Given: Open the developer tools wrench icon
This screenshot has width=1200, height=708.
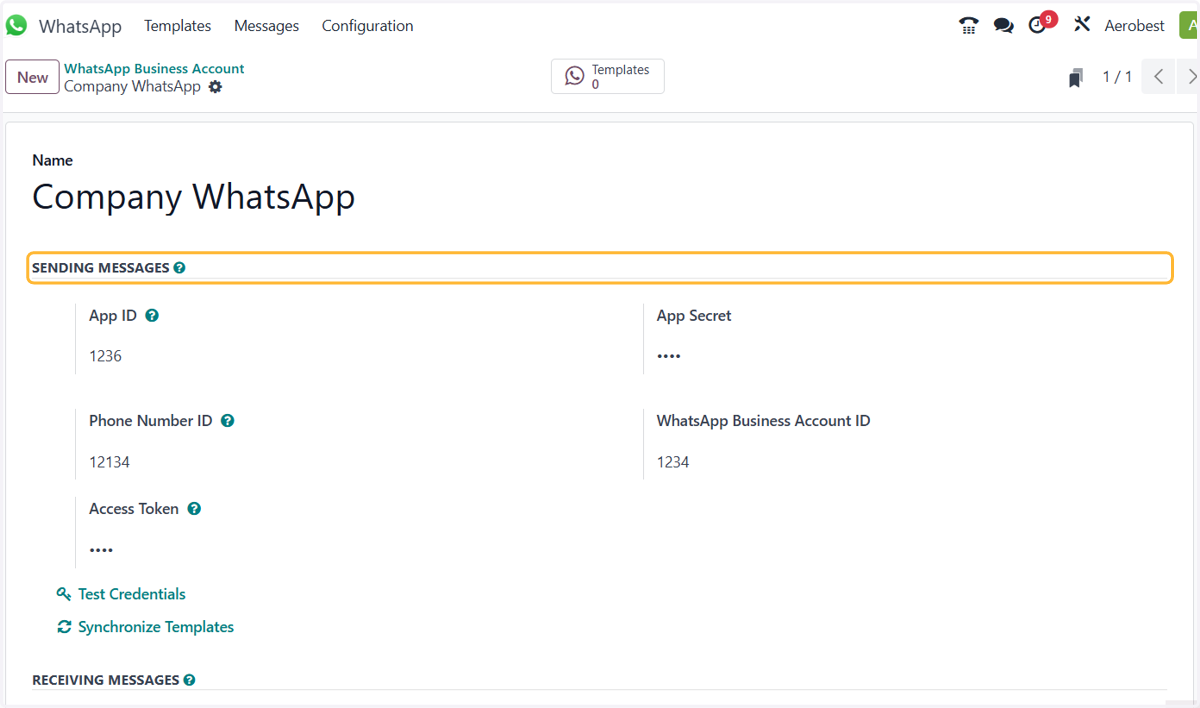Looking at the screenshot, I should point(1082,25).
